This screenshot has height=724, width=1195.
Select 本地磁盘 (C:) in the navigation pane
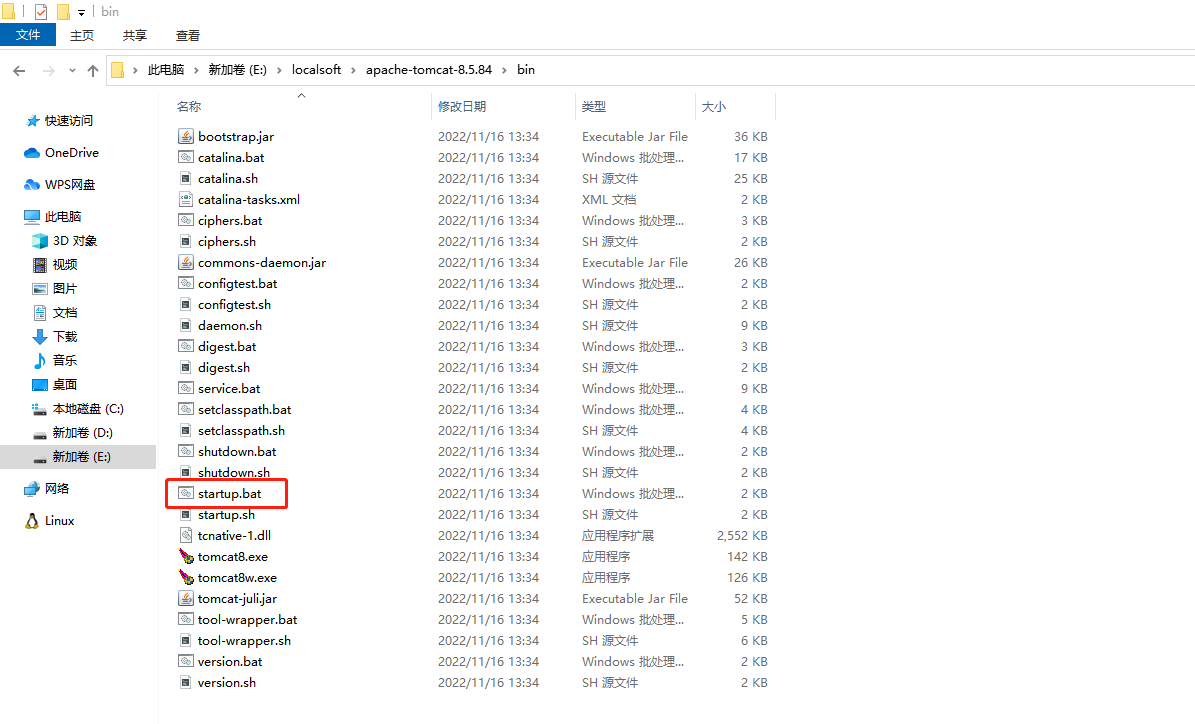pos(88,408)
